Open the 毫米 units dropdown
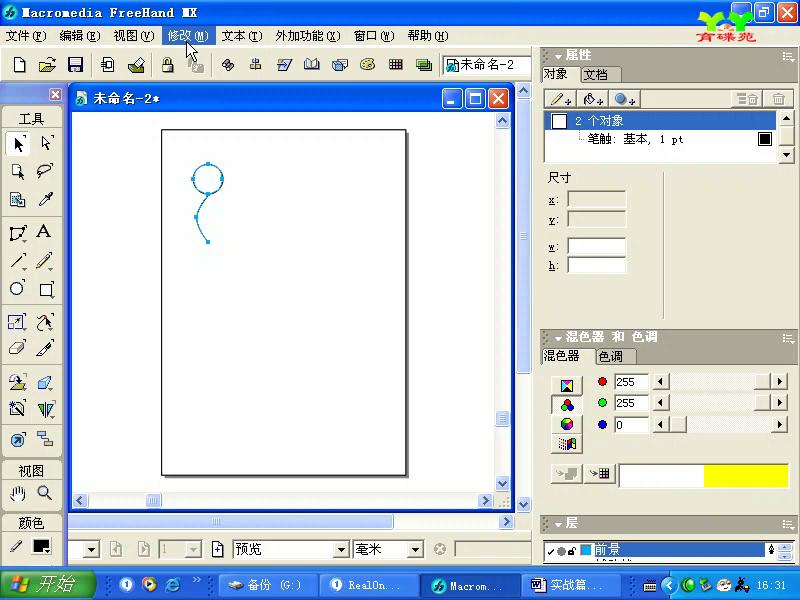Viewport: 800px width, 600px height. (415, 549)
